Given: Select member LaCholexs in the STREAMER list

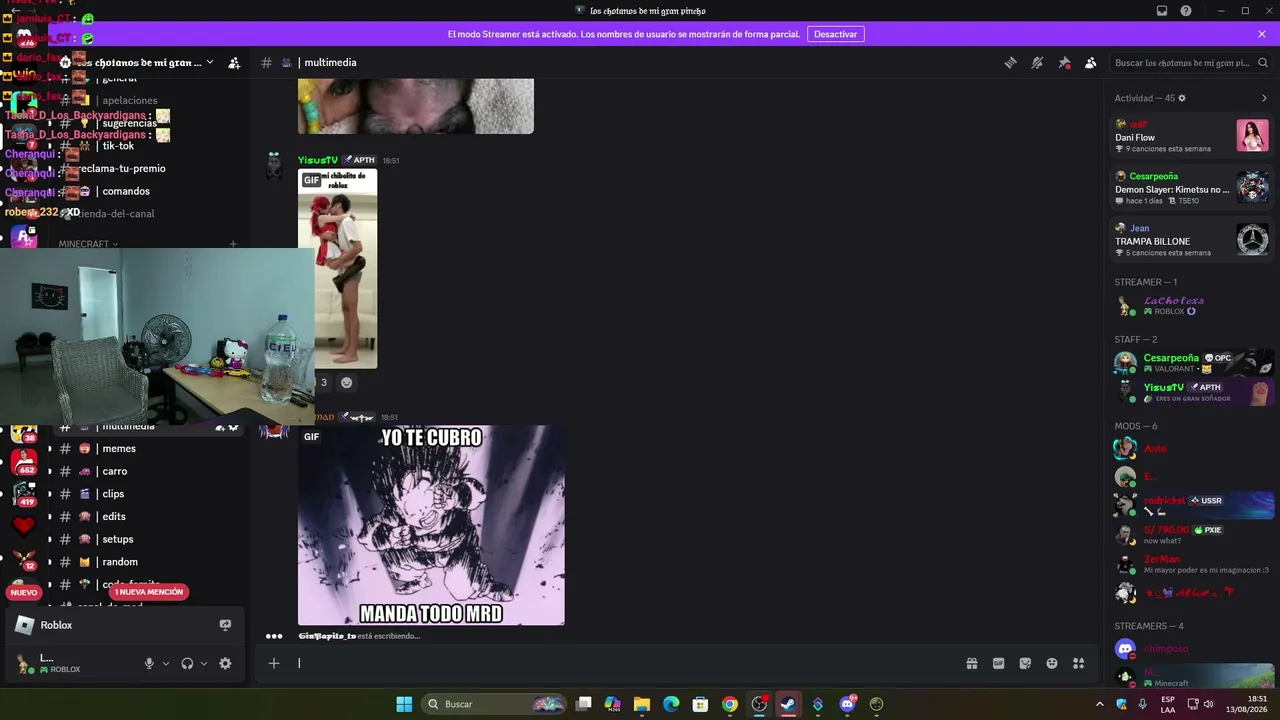Looking at the screenshot, I should 1191,305.
